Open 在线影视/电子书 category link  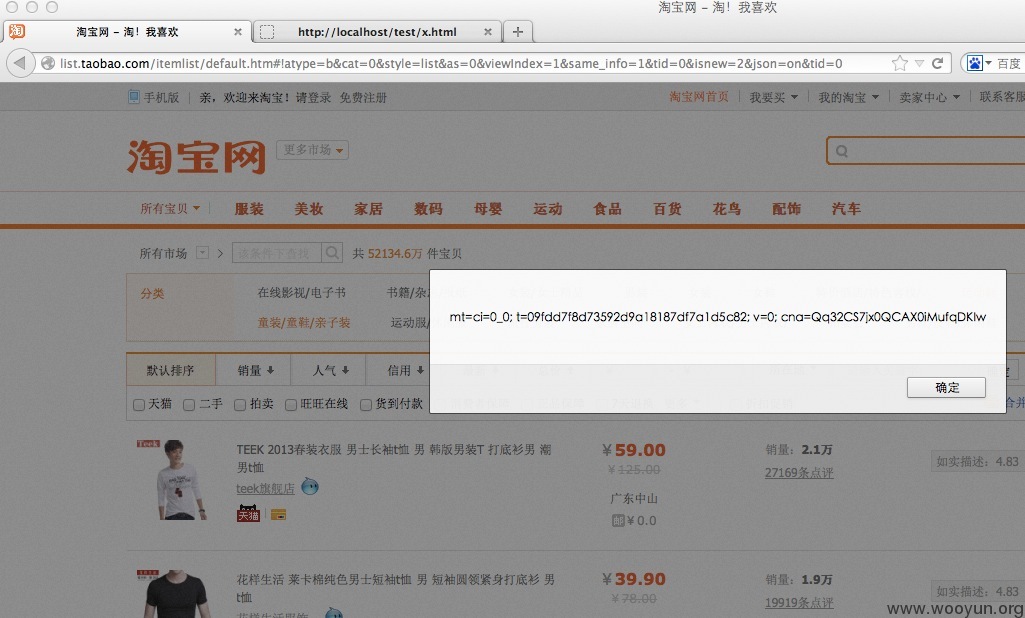(301, 292)
